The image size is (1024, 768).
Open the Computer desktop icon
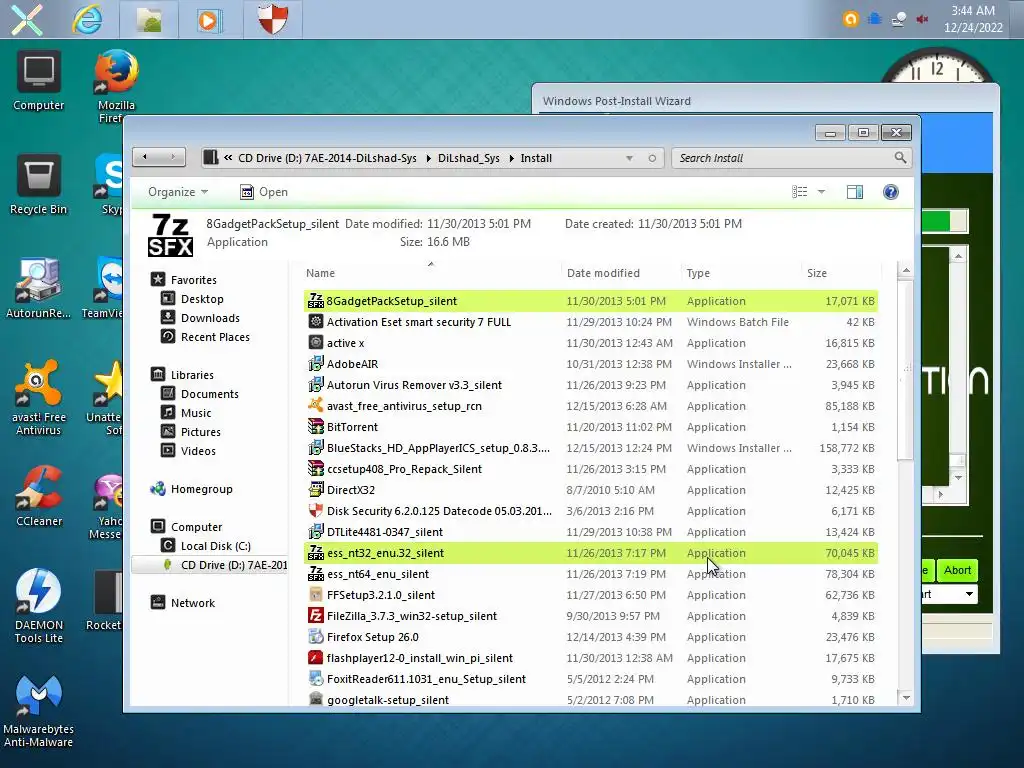39,80
